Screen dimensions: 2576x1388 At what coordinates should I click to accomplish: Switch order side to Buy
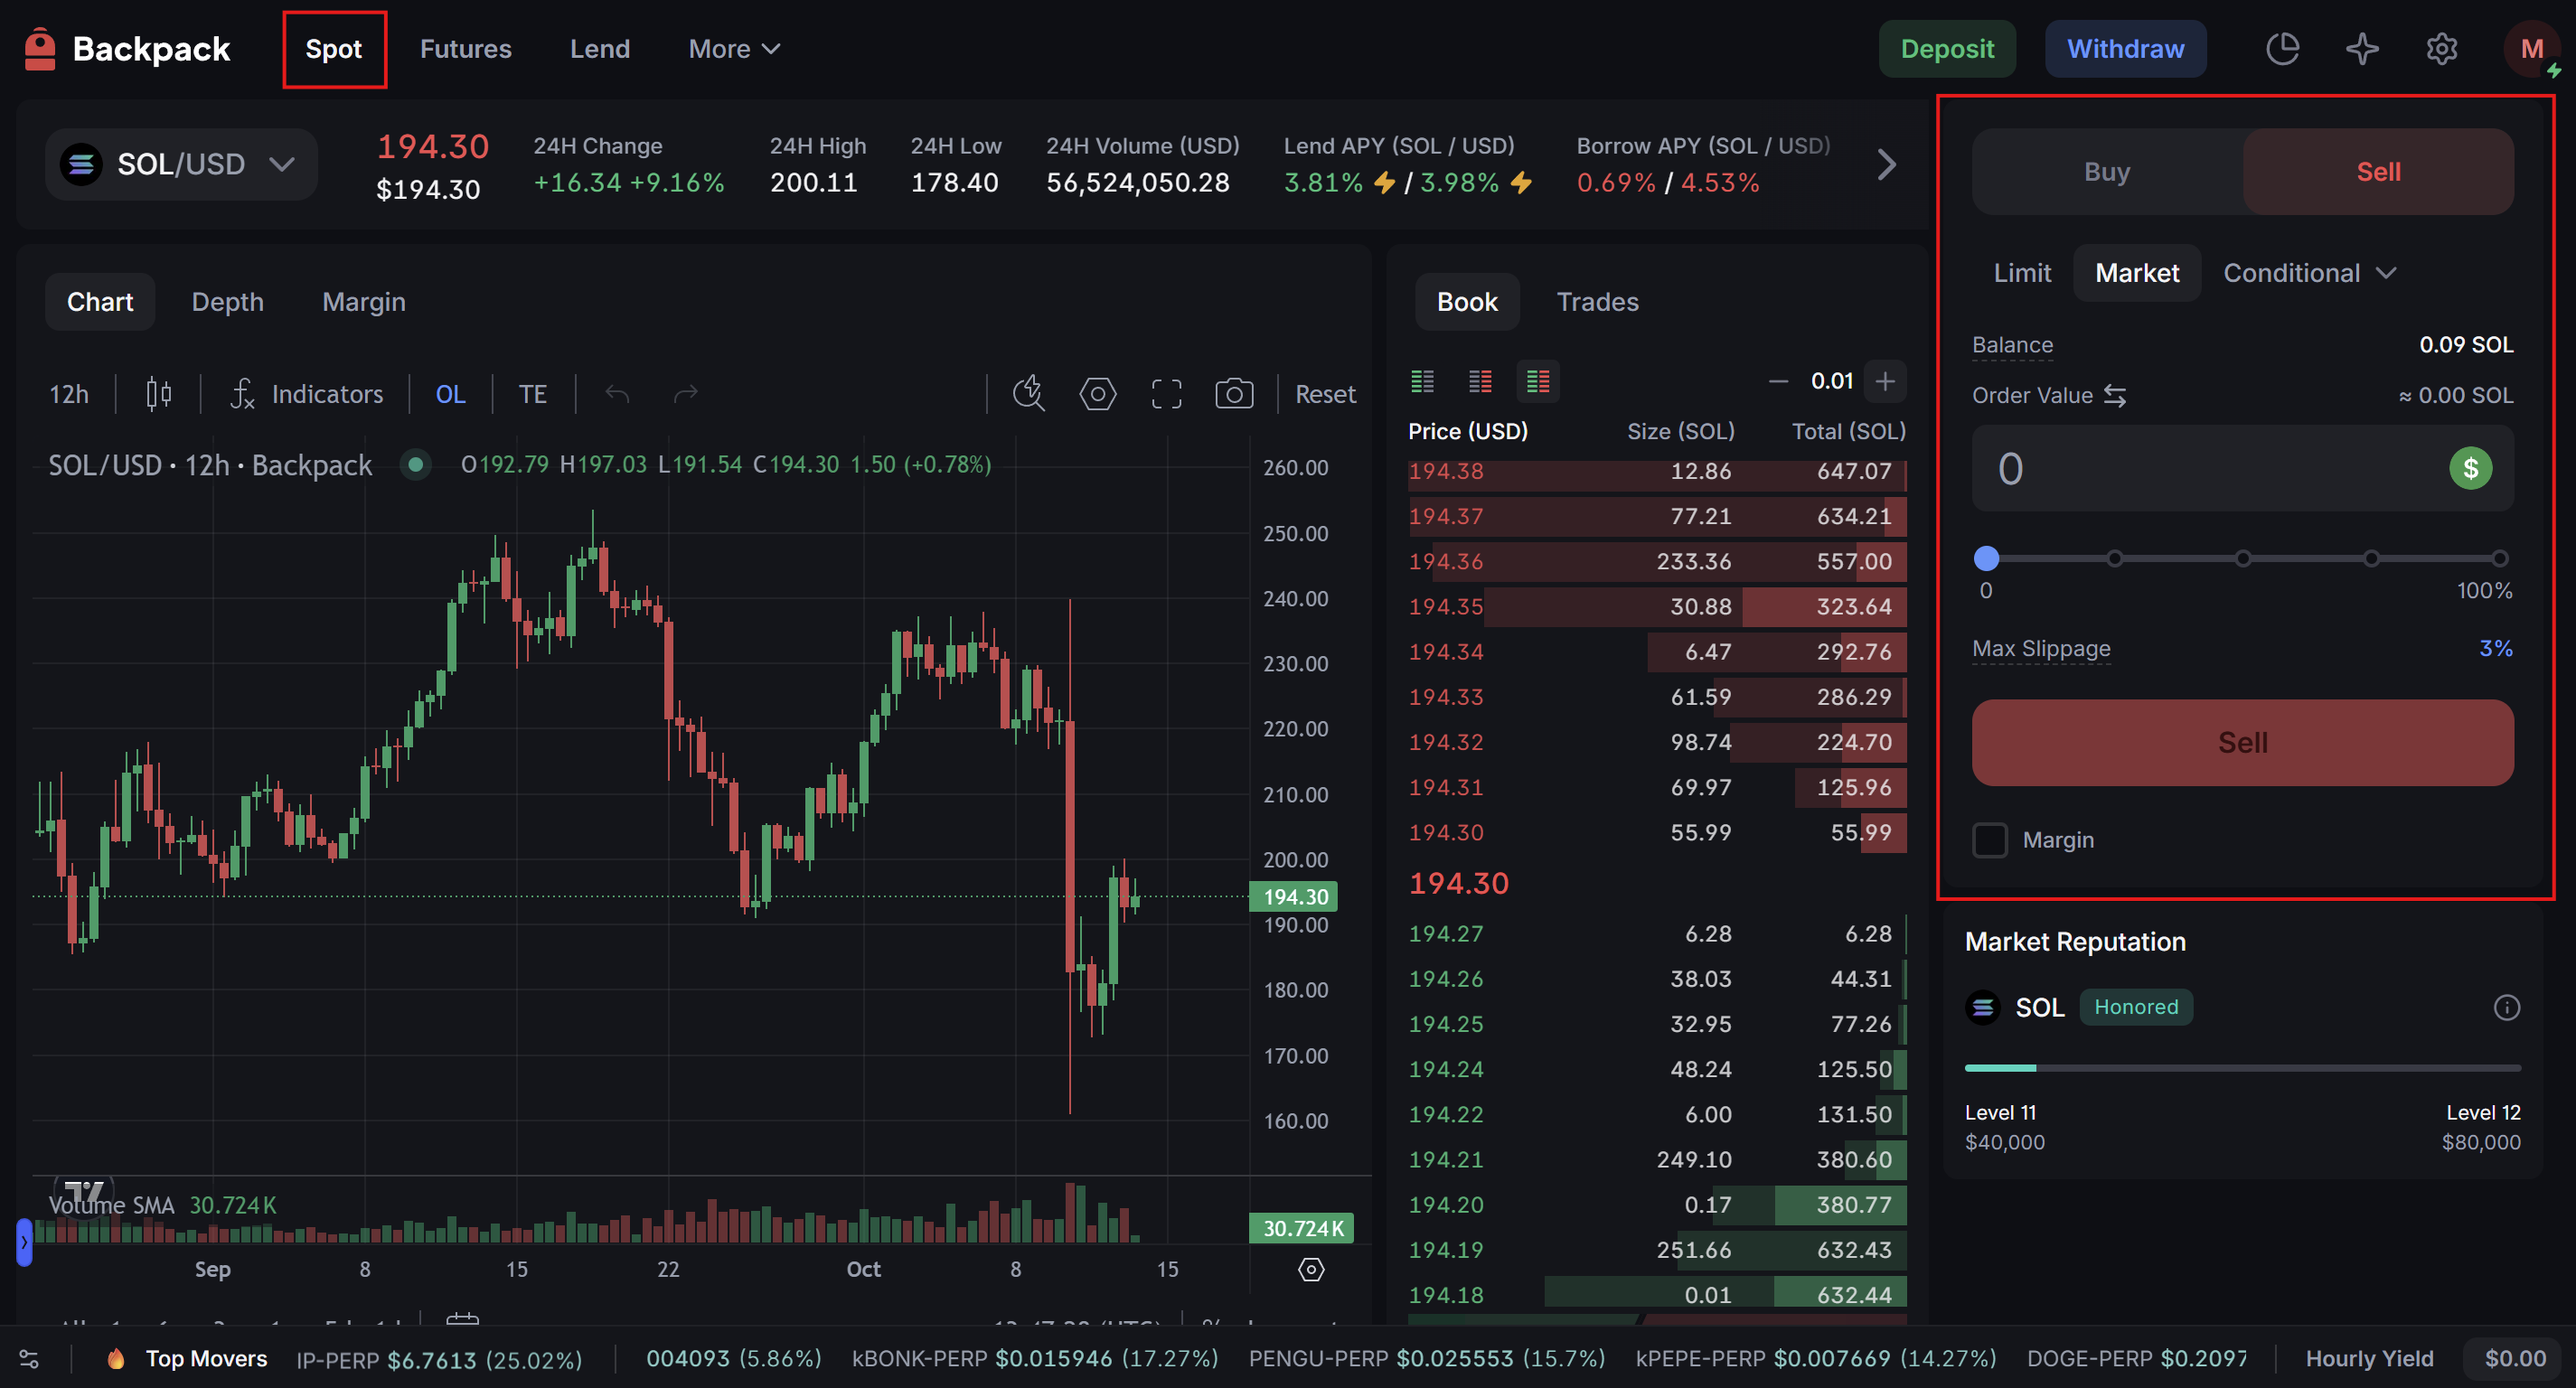2107,172
